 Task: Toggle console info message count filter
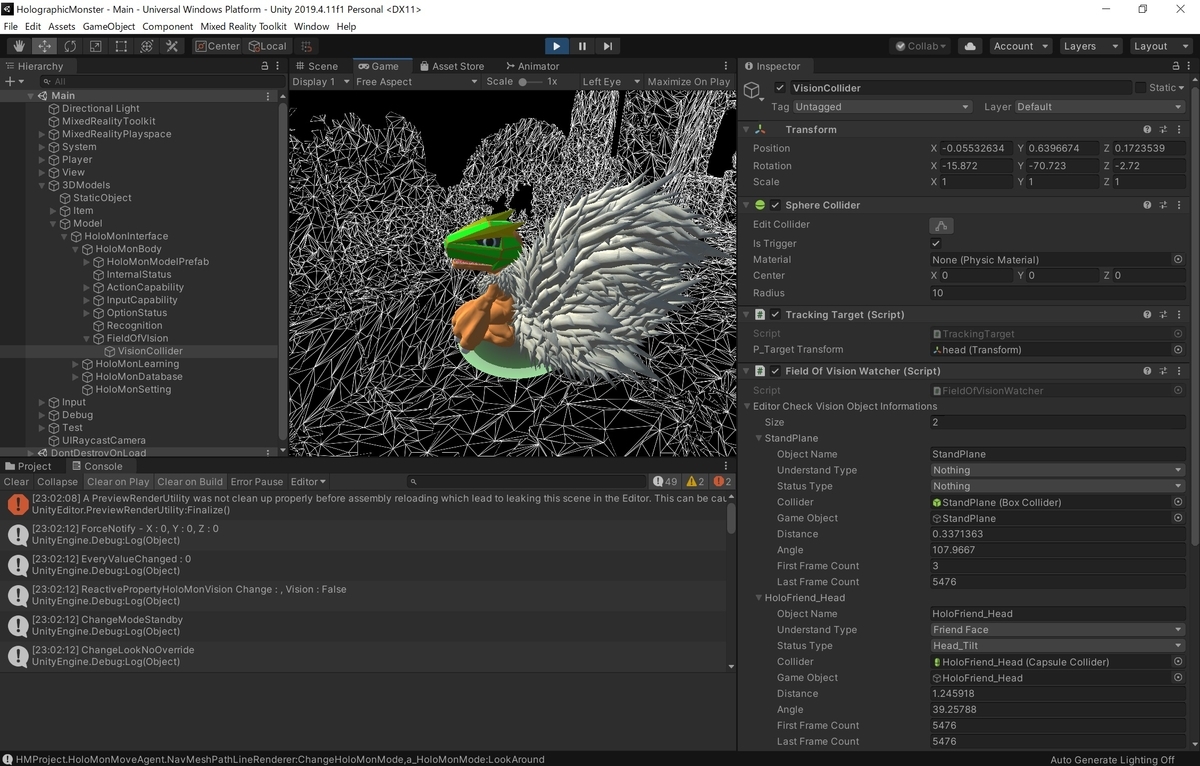665,482
